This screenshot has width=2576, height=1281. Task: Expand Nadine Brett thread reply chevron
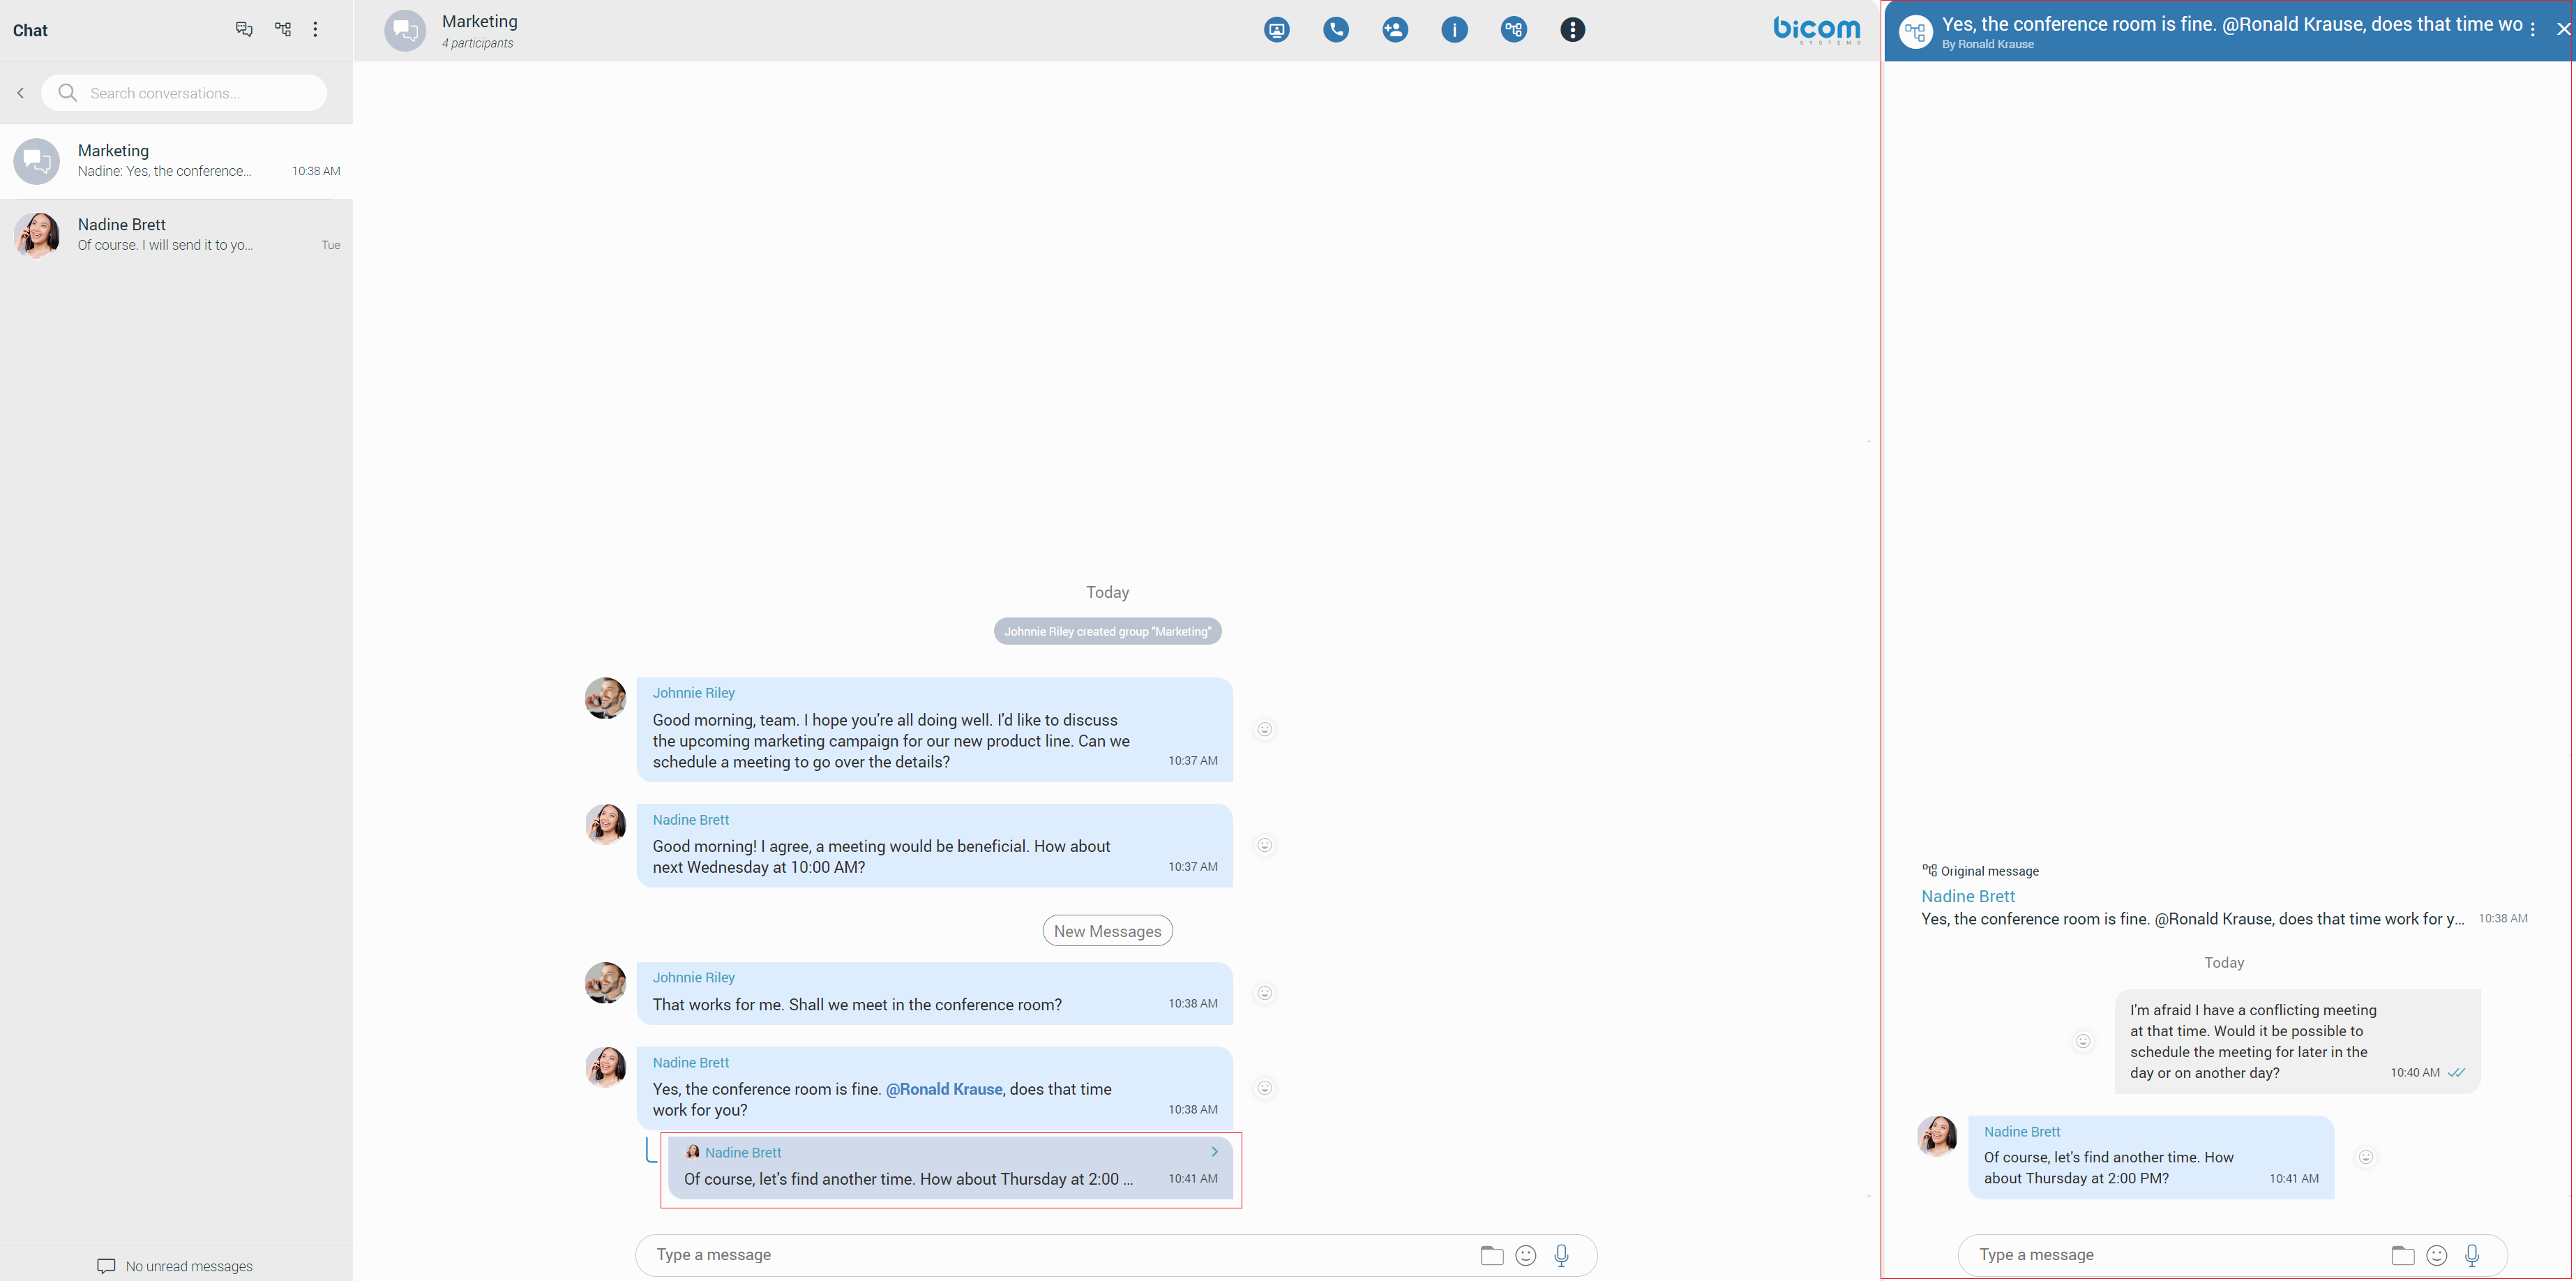1214,1152
